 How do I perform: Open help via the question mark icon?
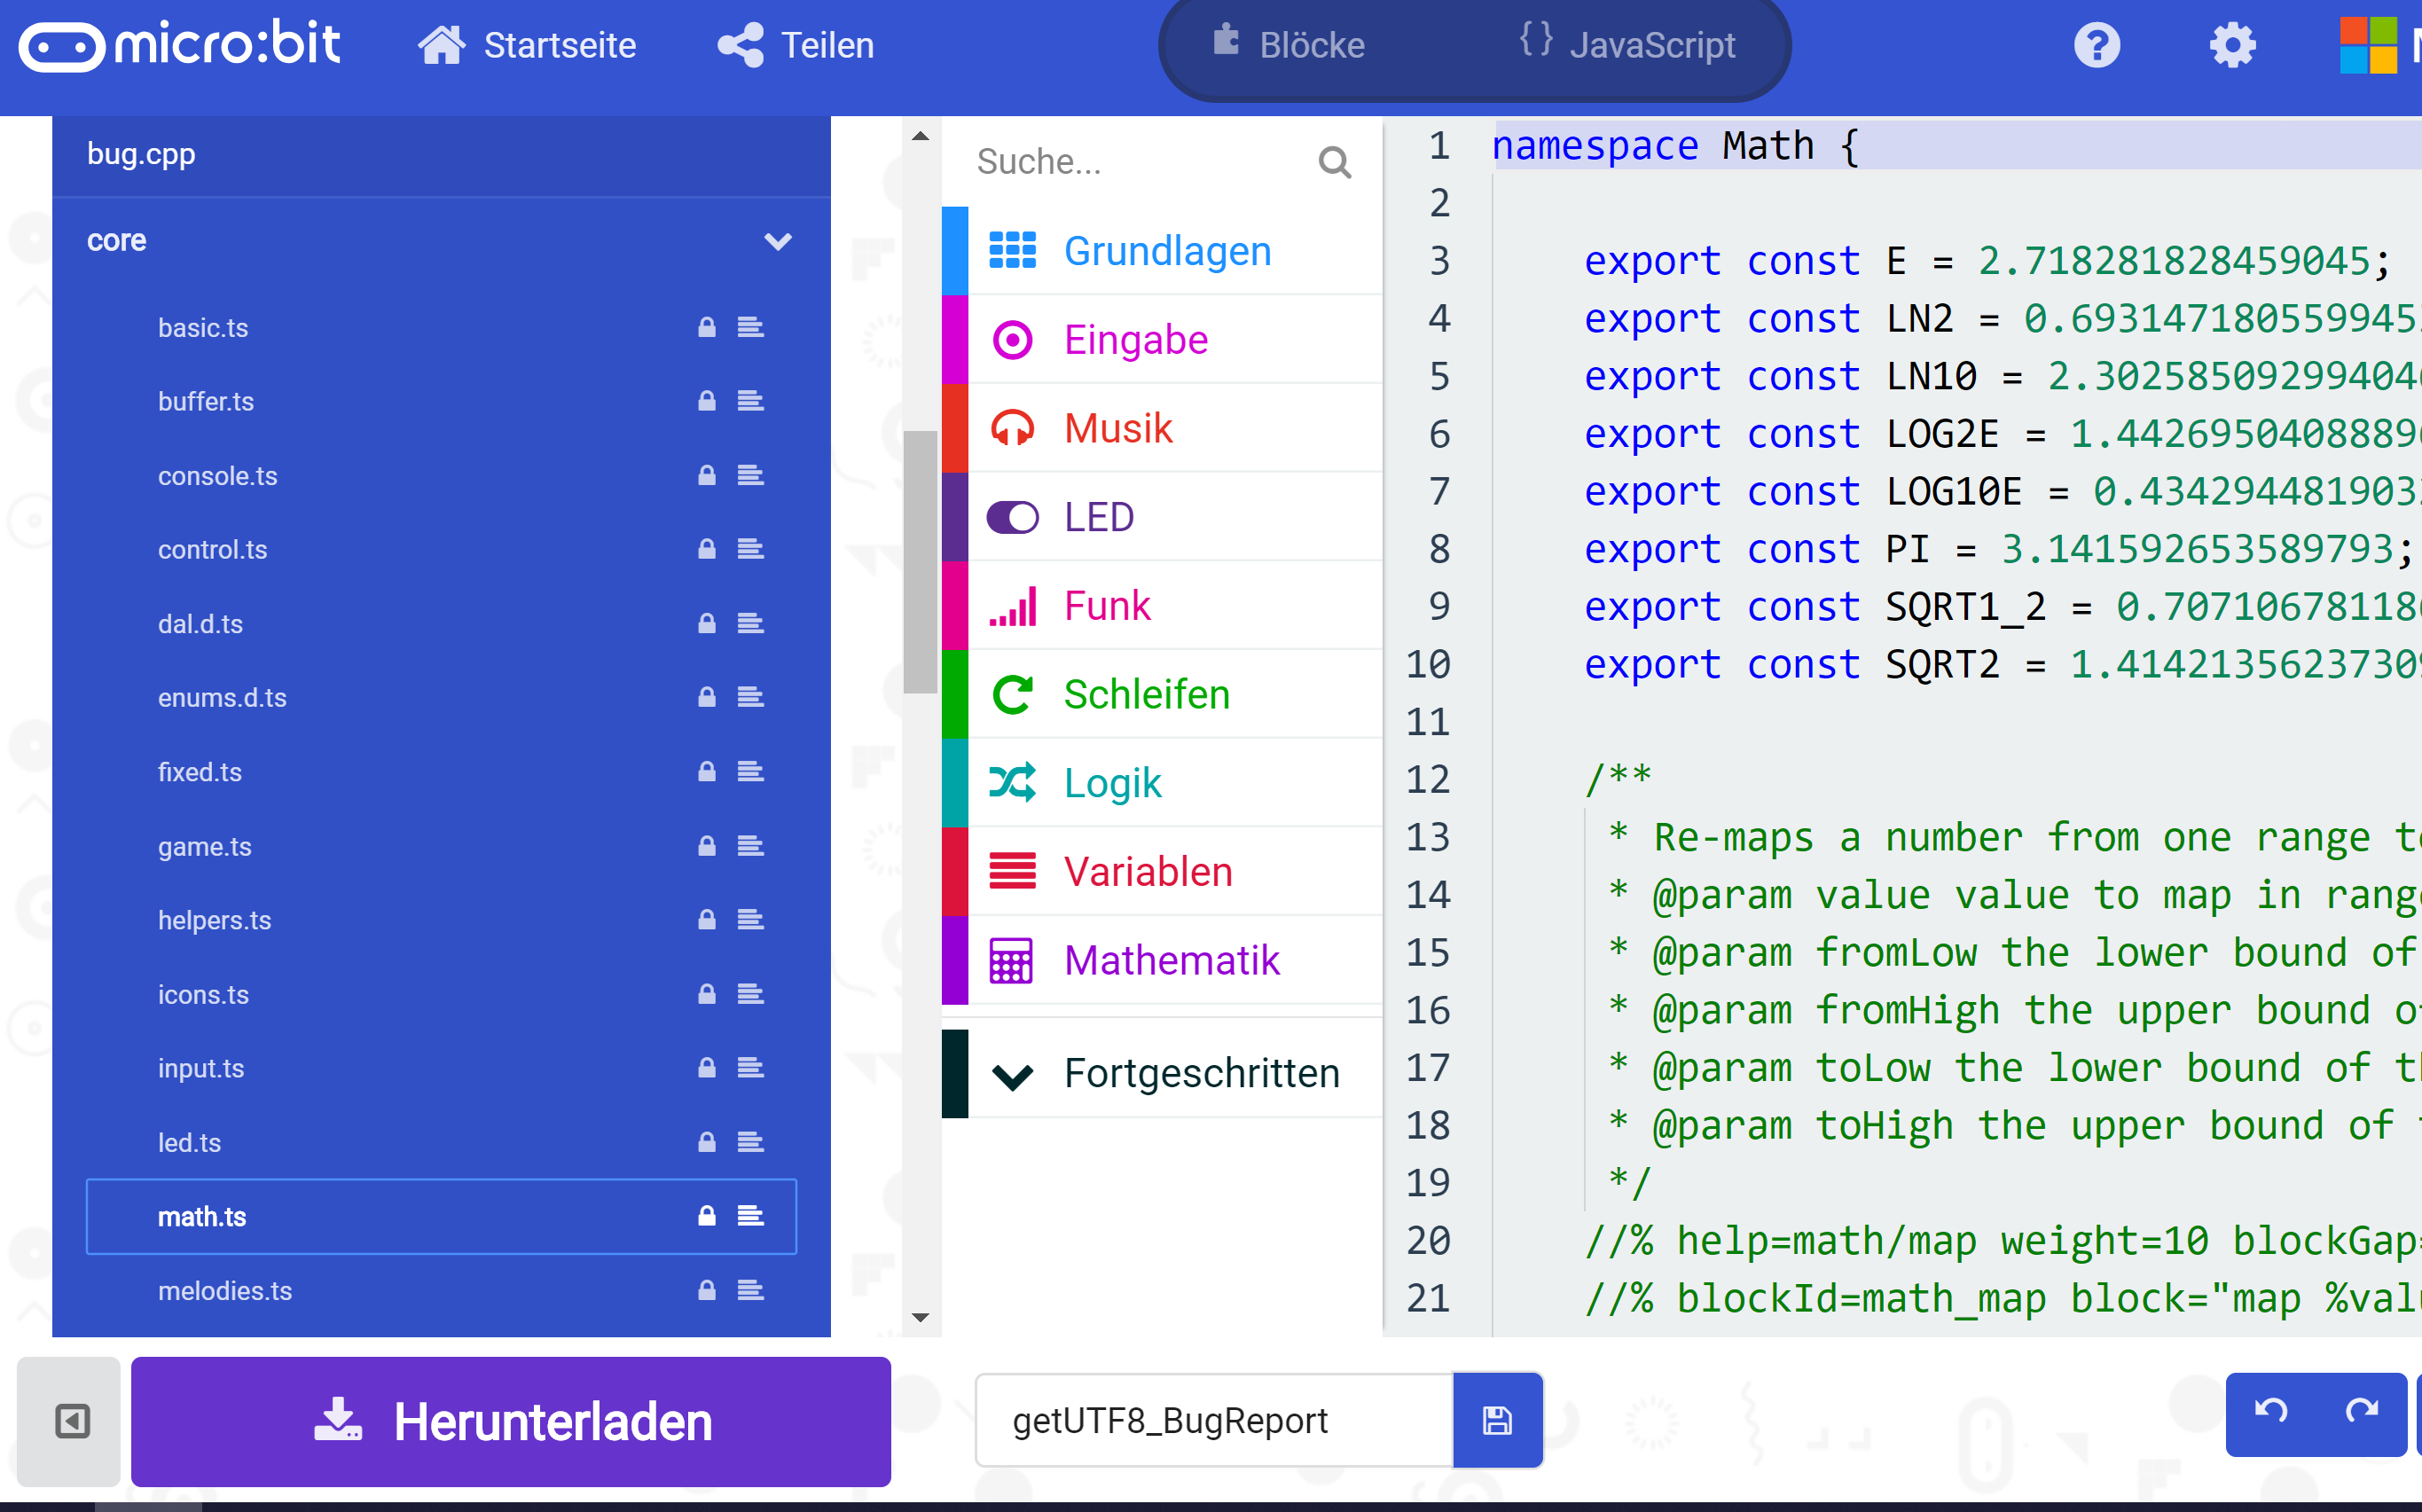[x=2097, y=44]
